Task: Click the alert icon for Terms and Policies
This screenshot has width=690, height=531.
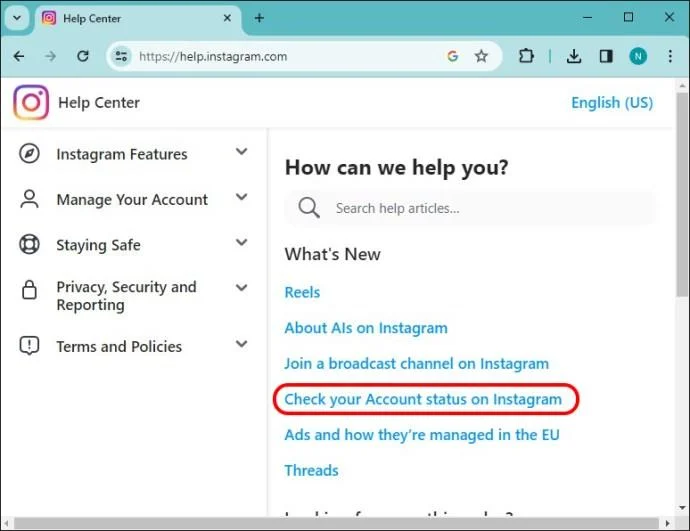Action: (x=29, y=345)
